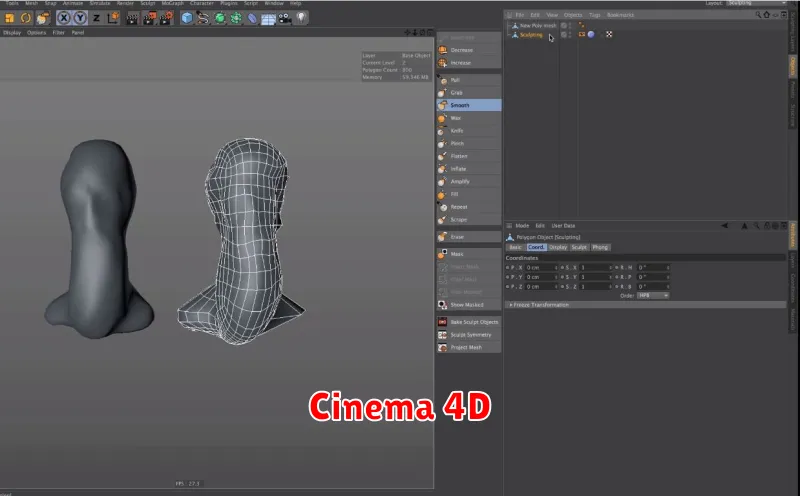
Task: Pick the Amplify sculpt brush
Action: (468, 182)
